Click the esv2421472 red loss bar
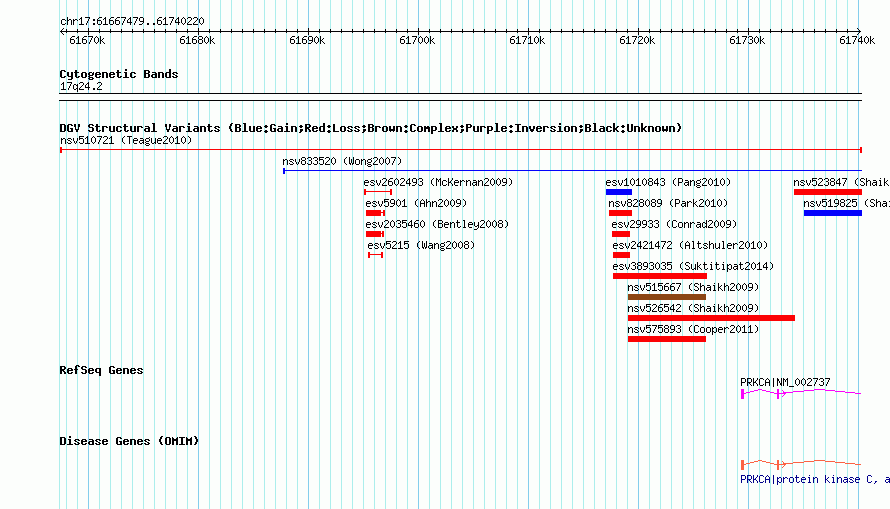 point(622,255)
